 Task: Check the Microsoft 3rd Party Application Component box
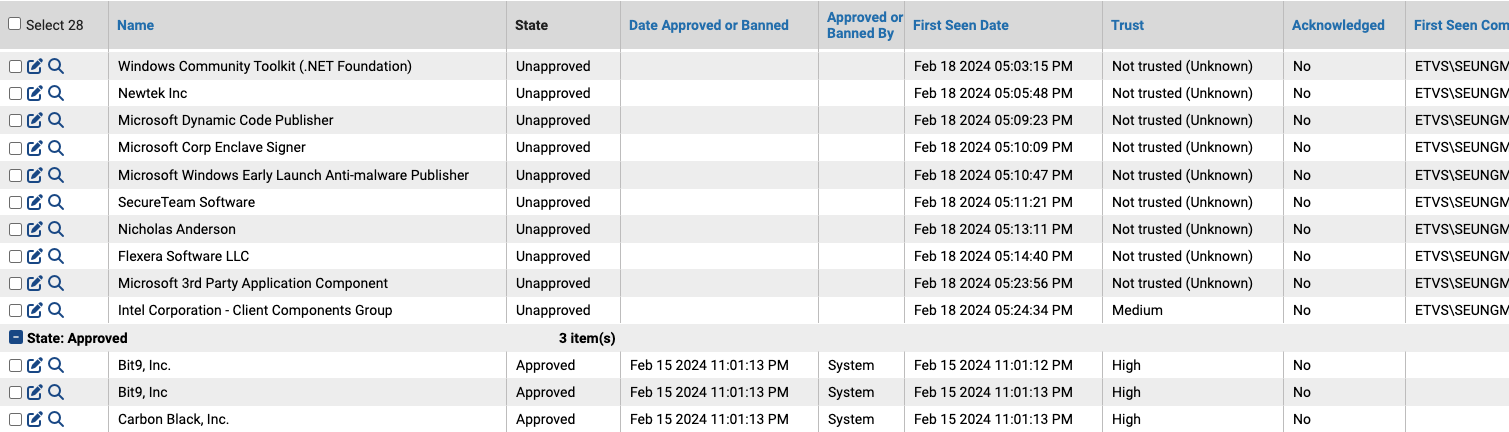(x=15, y=284)
